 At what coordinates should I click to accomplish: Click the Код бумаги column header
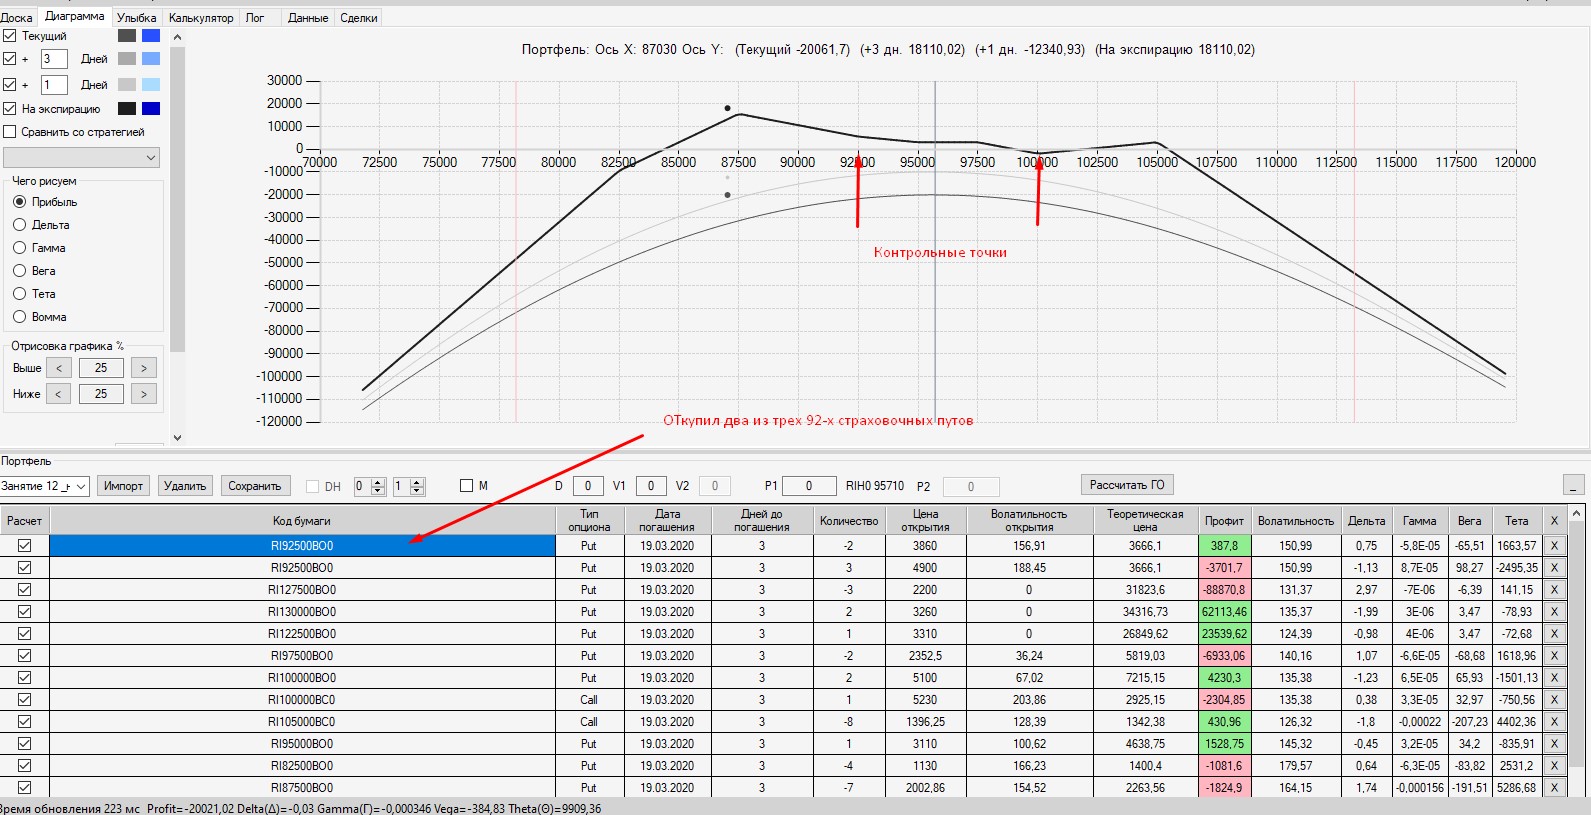[x=302, y=520]
